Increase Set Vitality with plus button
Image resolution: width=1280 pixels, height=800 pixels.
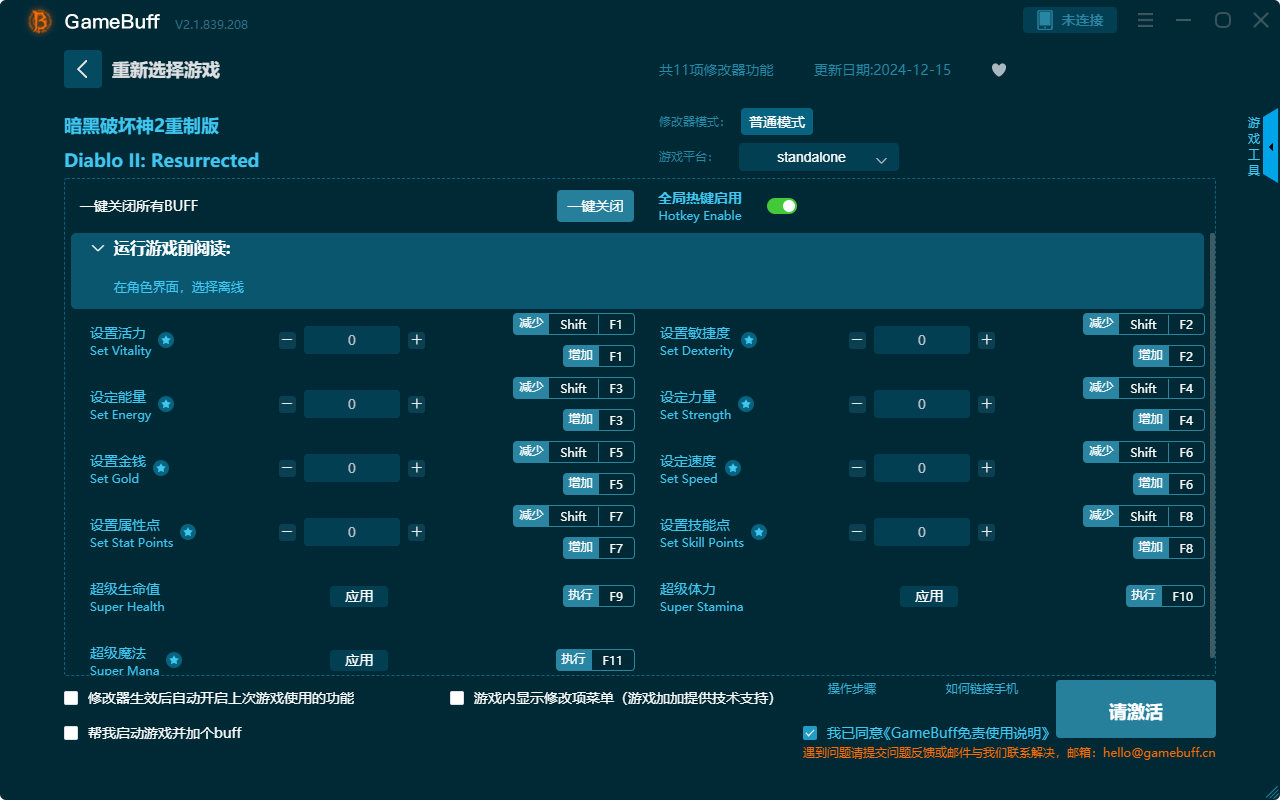[417, 340]
